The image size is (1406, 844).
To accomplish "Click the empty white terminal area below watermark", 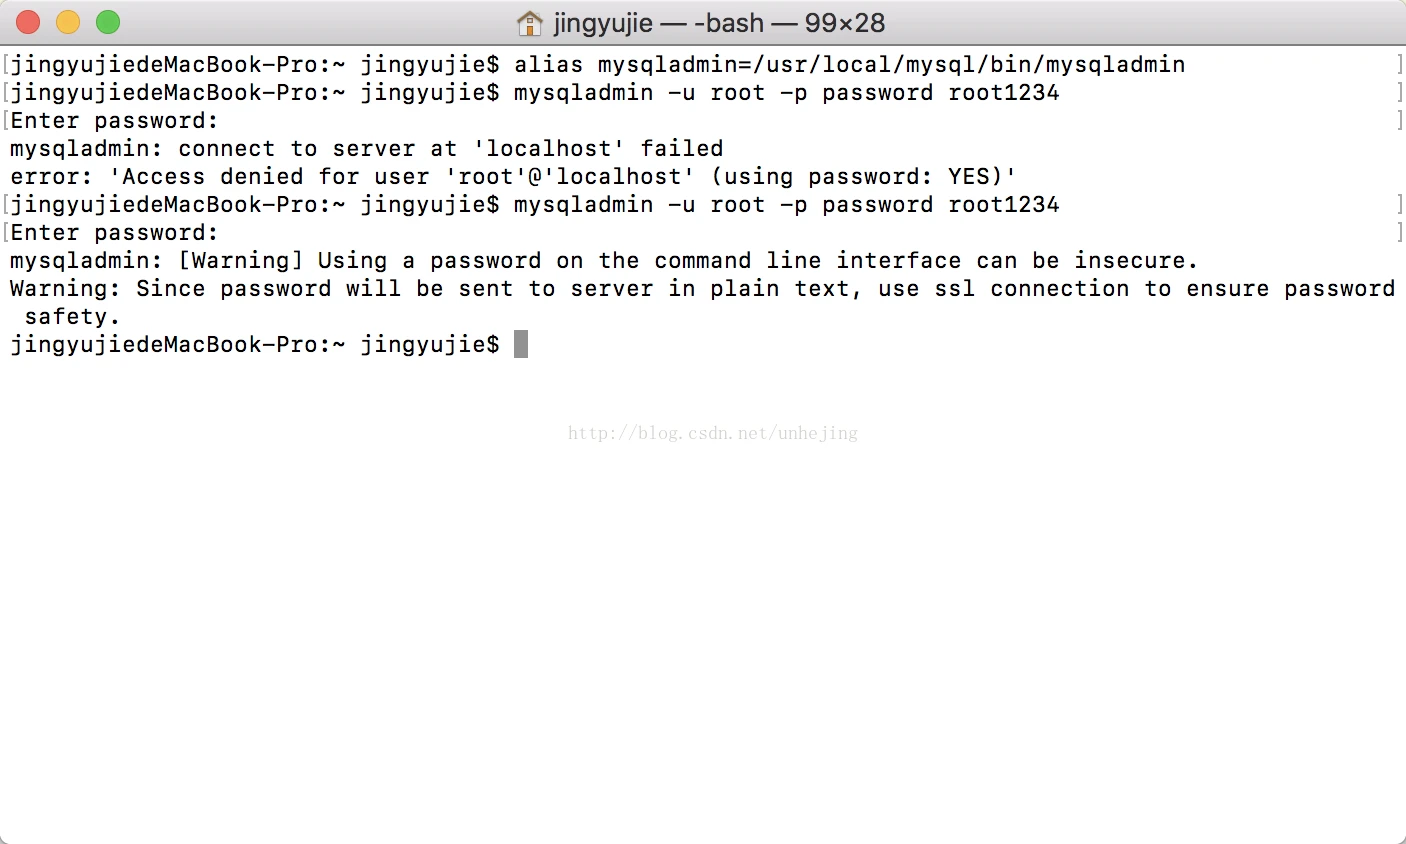I will point(703,640).
